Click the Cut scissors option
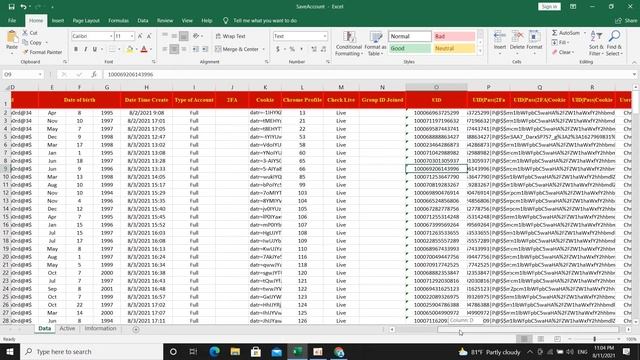The image size is (640, 360). tap(30, 33)
